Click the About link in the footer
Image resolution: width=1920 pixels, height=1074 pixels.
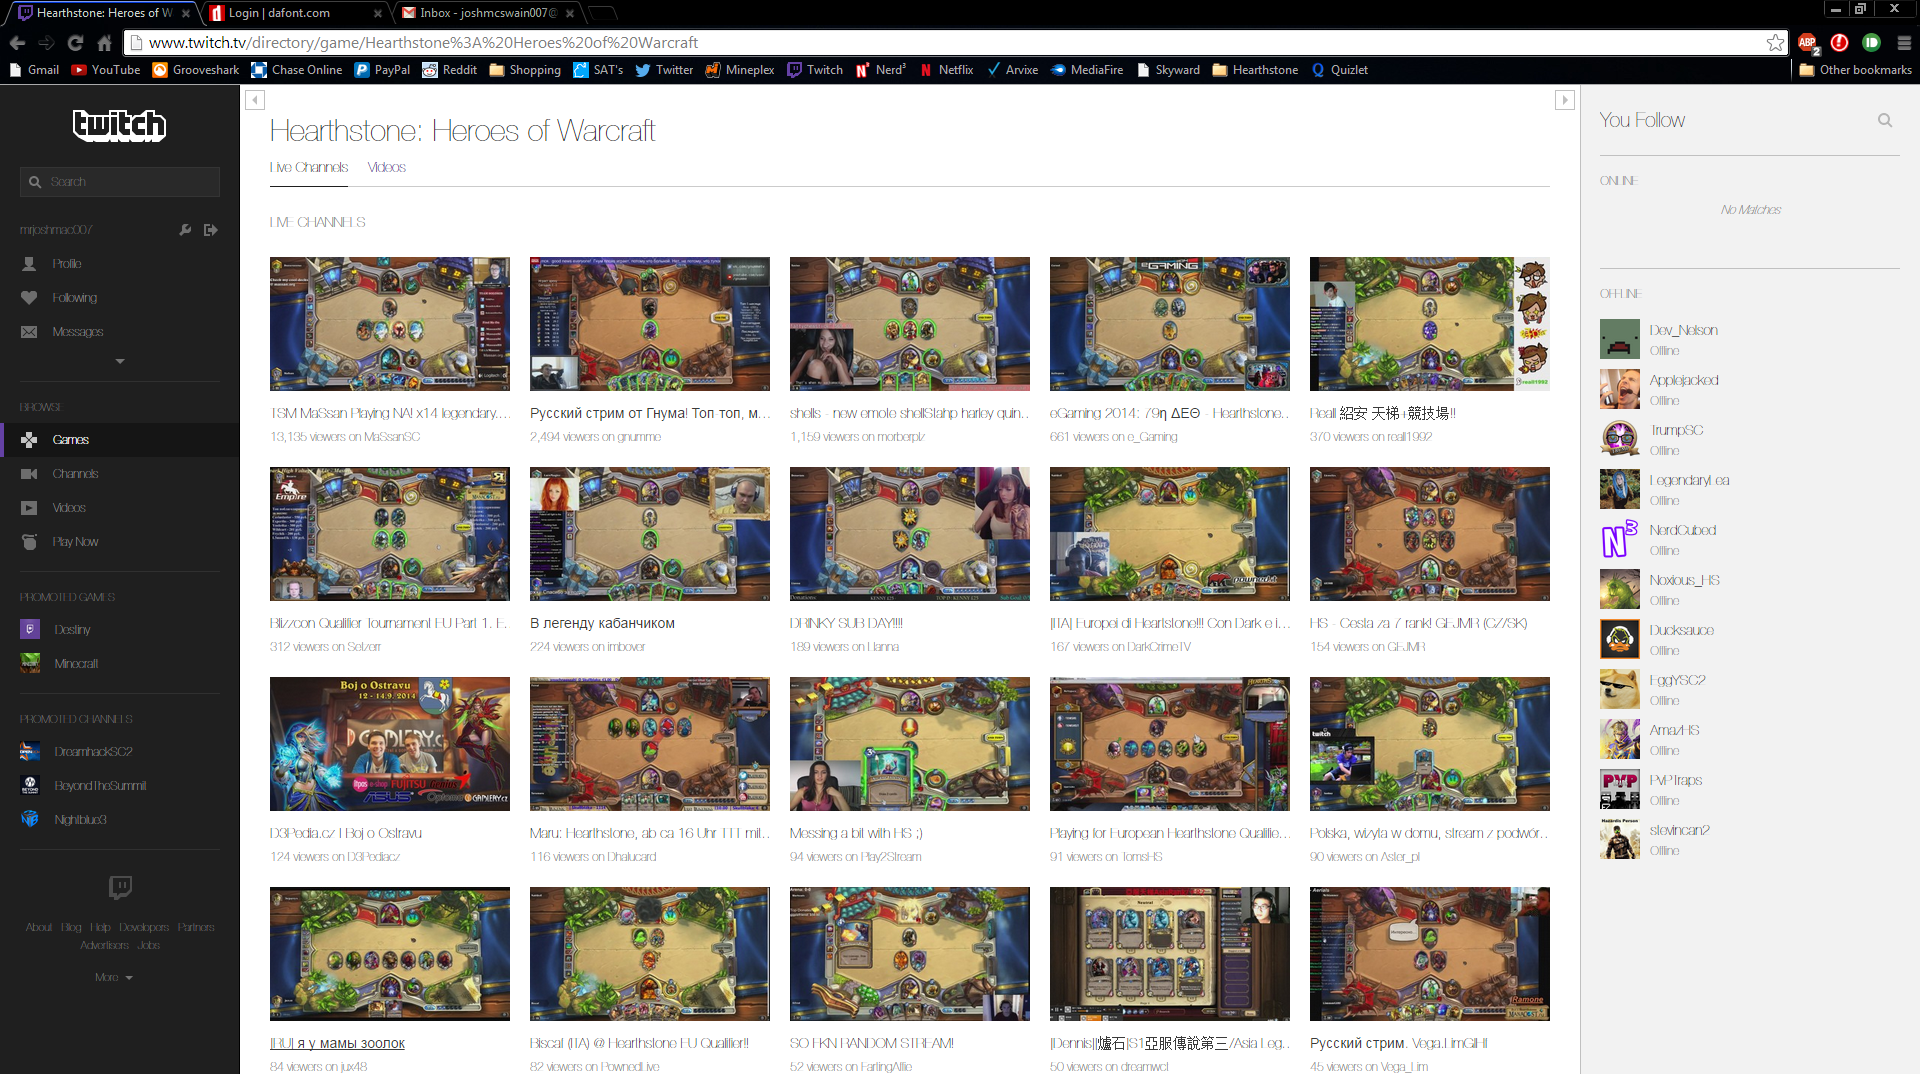[x=39, y=928]
